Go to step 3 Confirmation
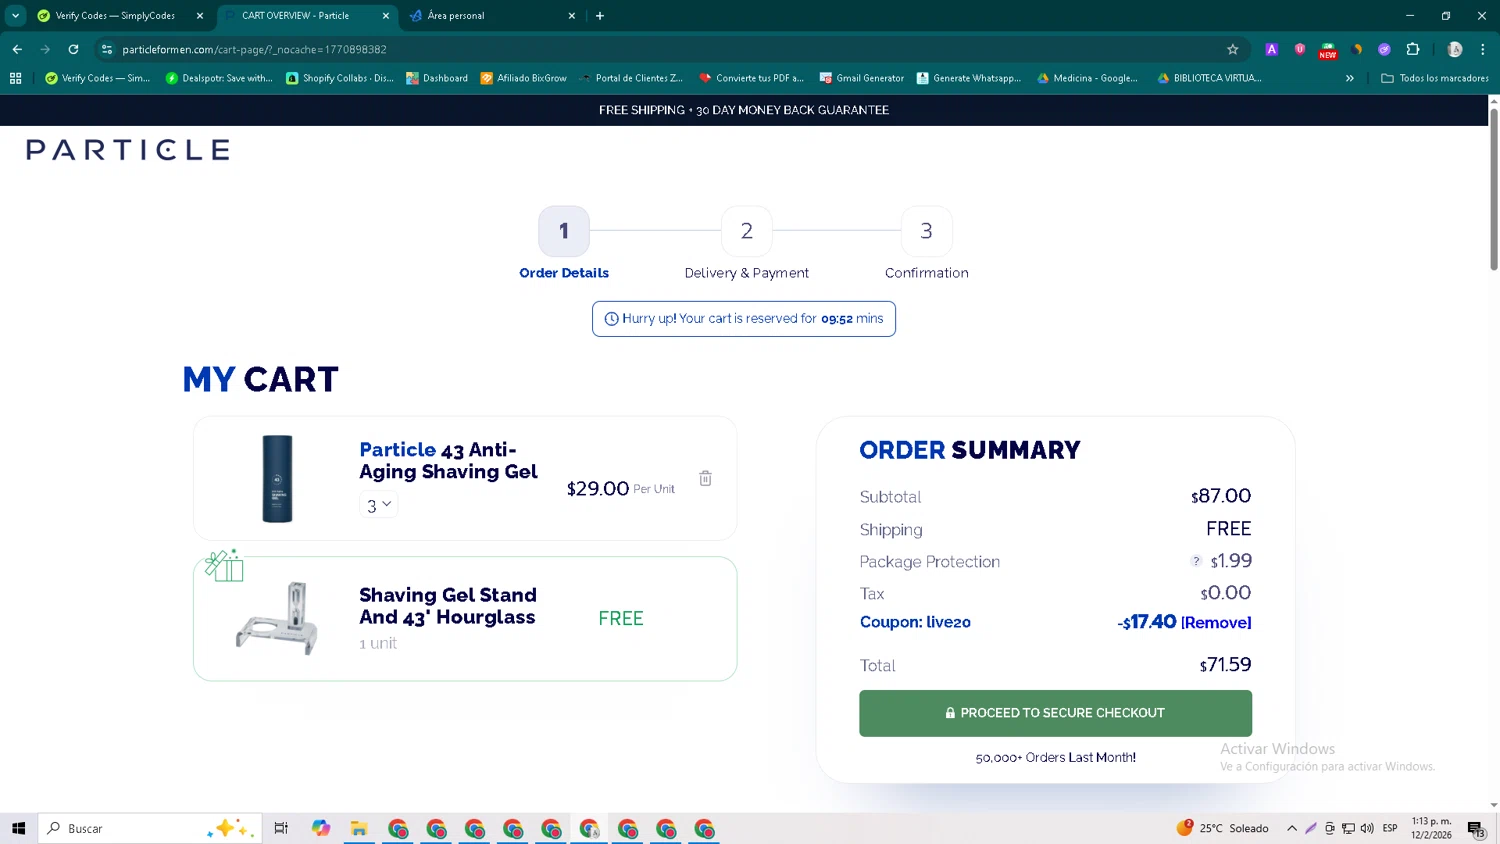 [927, 244]
